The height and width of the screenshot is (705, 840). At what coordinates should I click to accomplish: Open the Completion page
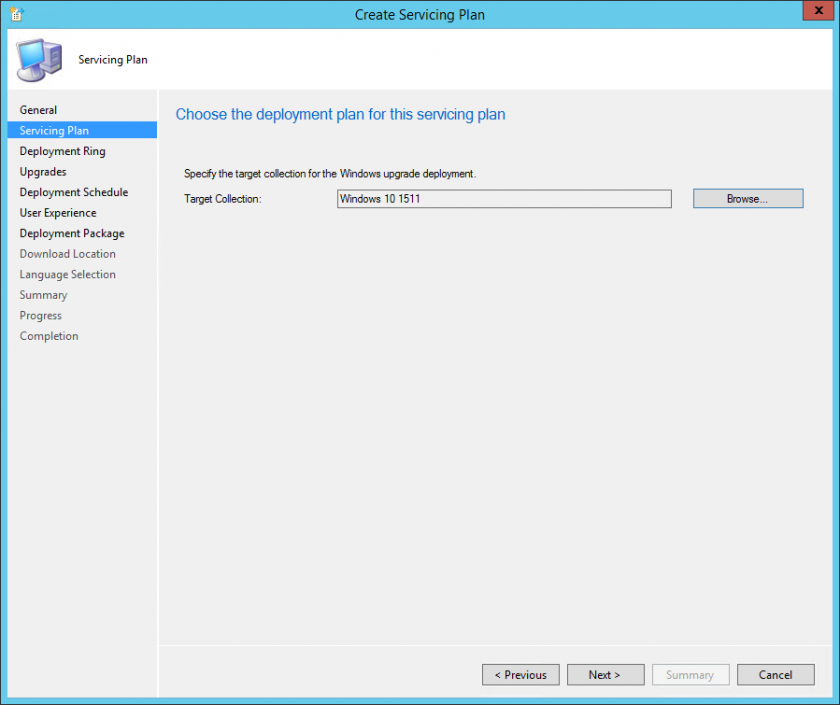(x=48, y=335)
